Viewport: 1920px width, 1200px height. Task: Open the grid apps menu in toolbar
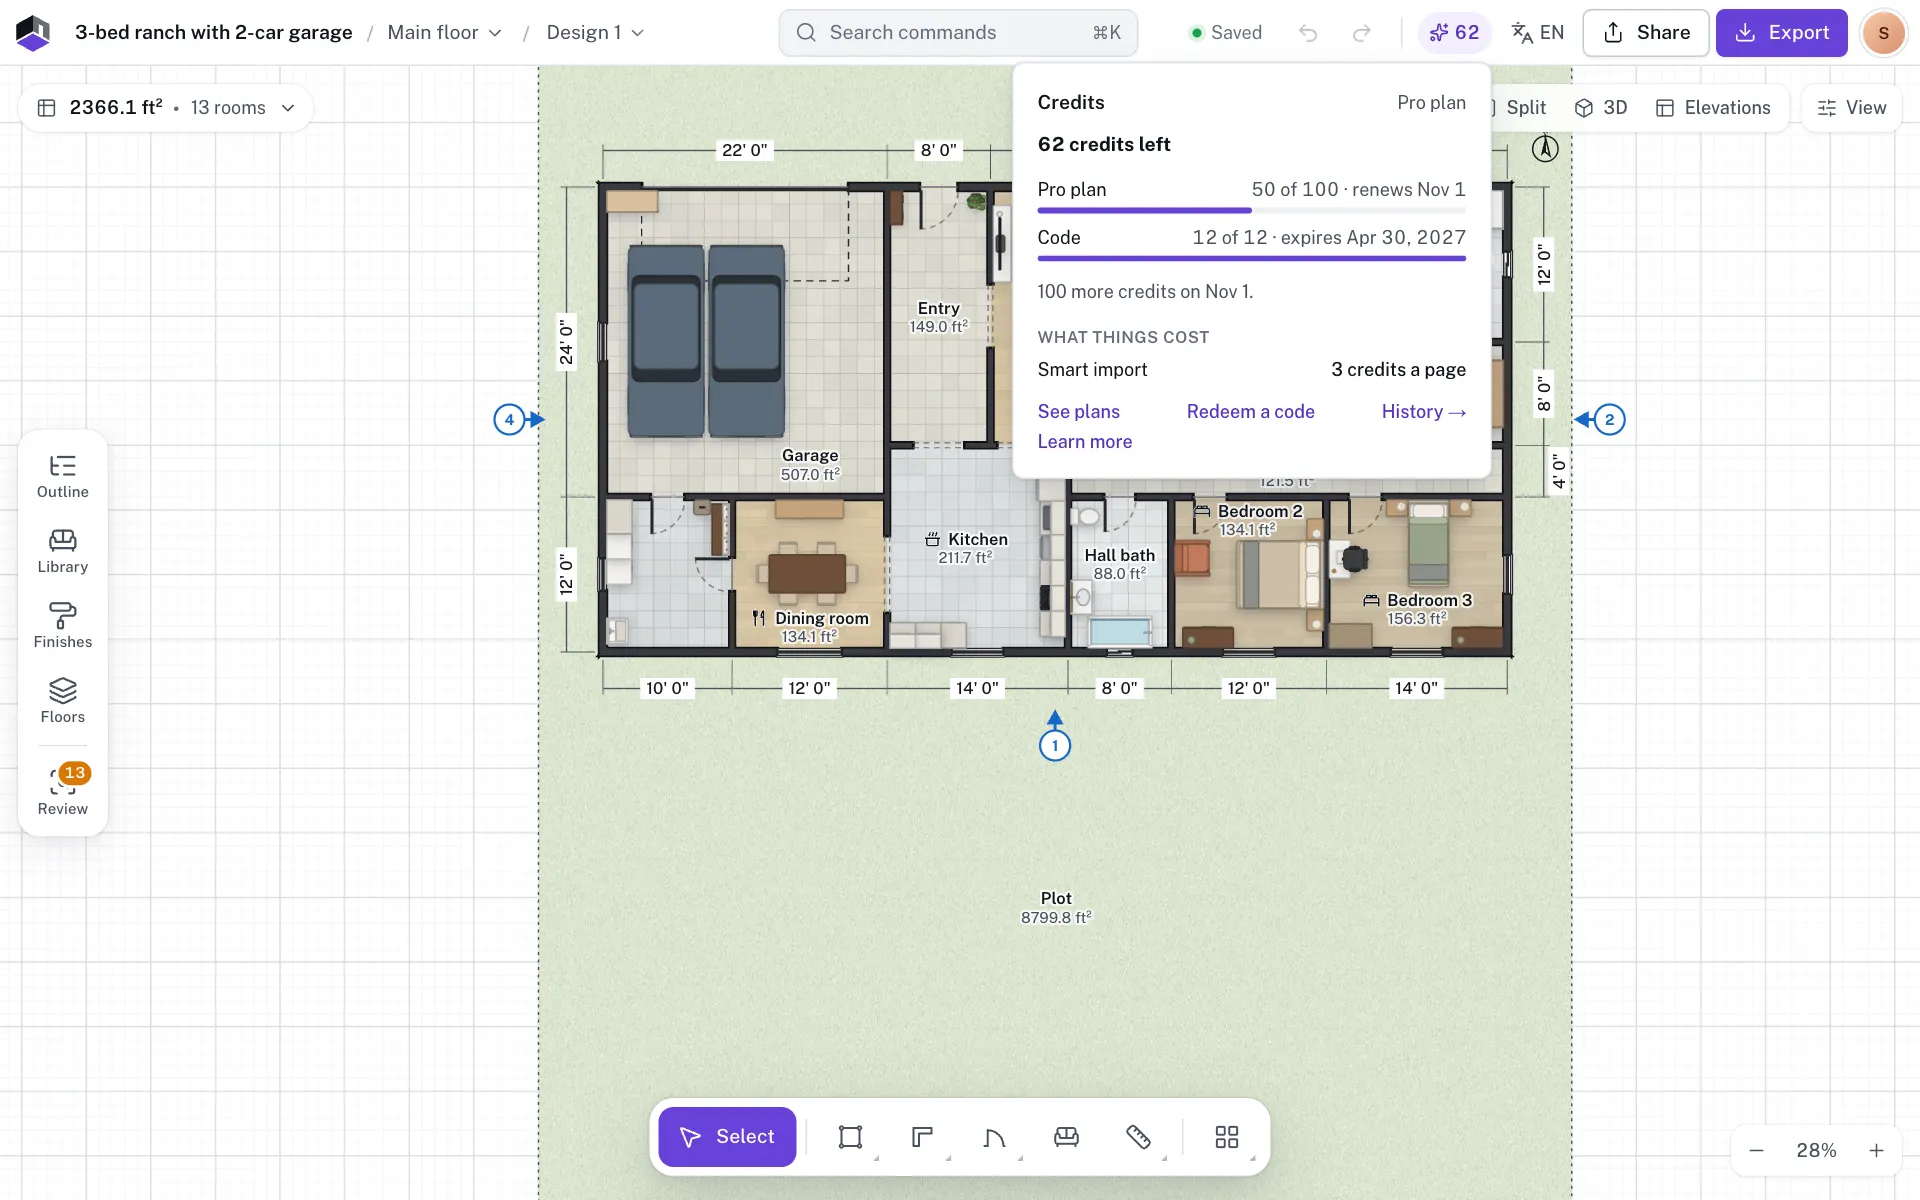(x=1226, y=1137)
